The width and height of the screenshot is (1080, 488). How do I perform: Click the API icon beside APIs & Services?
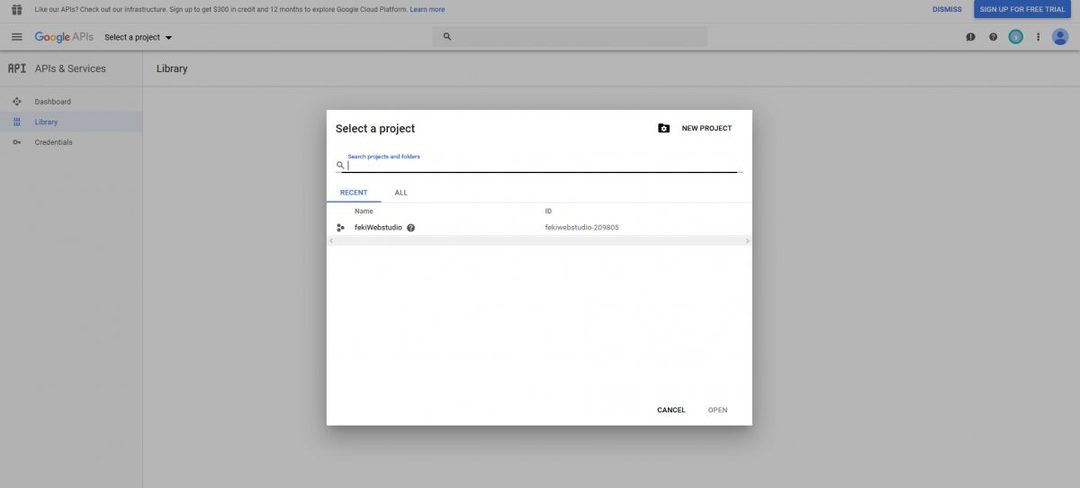[17, 69]
